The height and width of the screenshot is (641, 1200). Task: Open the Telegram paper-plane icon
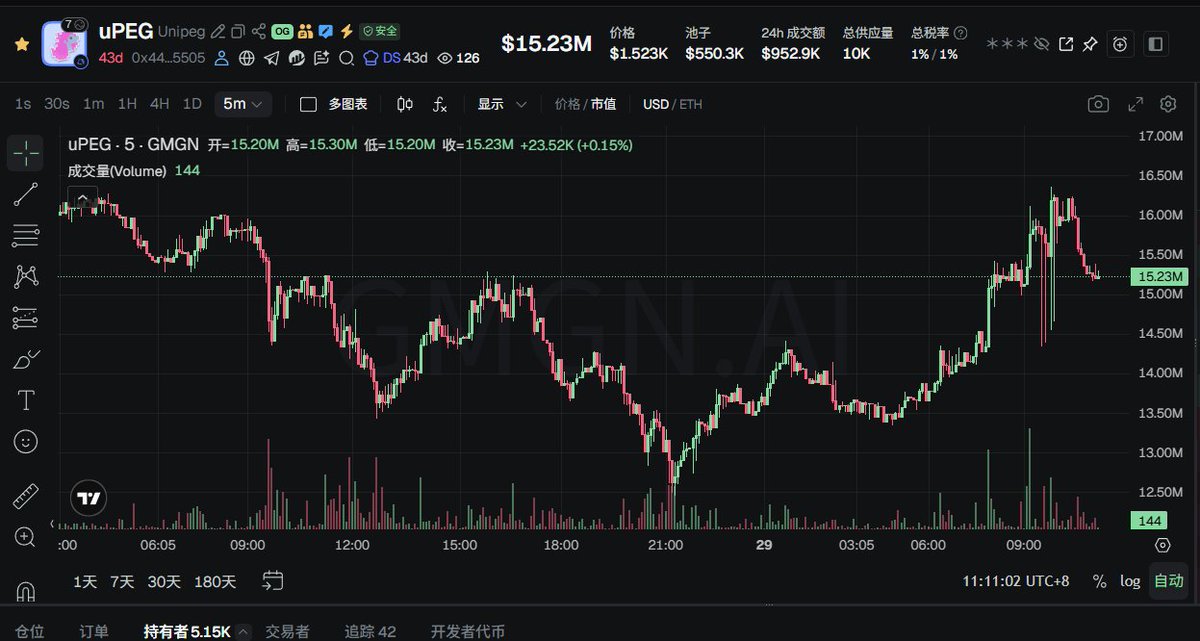click(271, 58)
